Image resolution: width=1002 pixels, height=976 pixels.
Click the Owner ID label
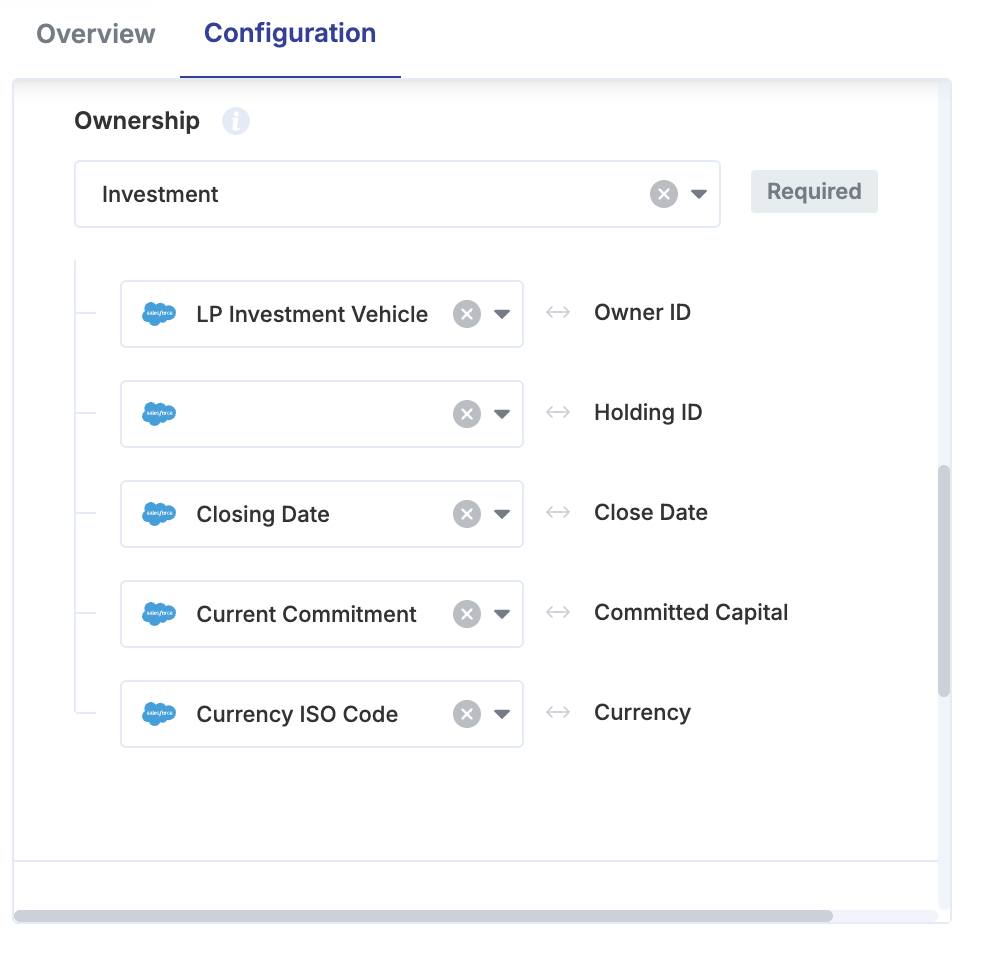point(642,313)
